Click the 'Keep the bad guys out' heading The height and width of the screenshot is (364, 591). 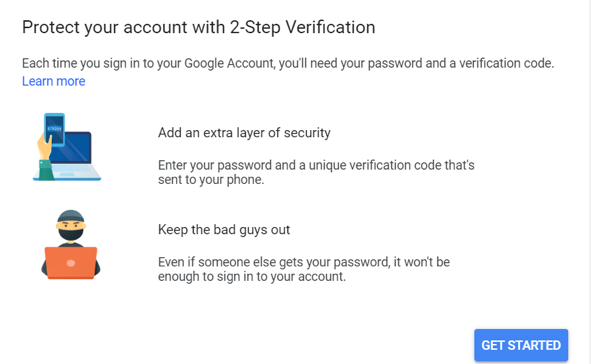[224, 229]
